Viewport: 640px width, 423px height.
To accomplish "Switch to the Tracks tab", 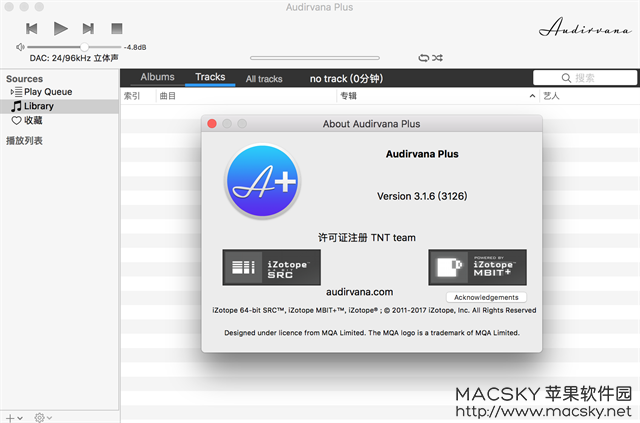I will pos(210,77).
